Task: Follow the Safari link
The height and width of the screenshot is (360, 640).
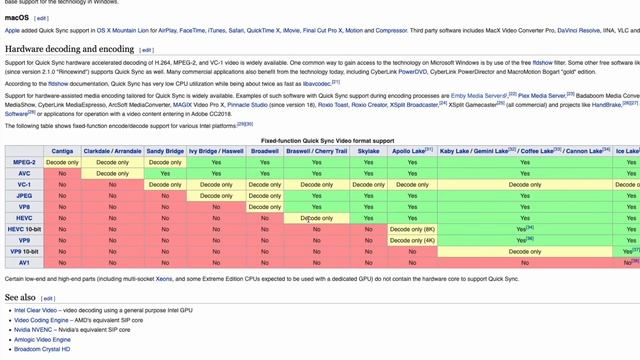Action: click(236, 31)
